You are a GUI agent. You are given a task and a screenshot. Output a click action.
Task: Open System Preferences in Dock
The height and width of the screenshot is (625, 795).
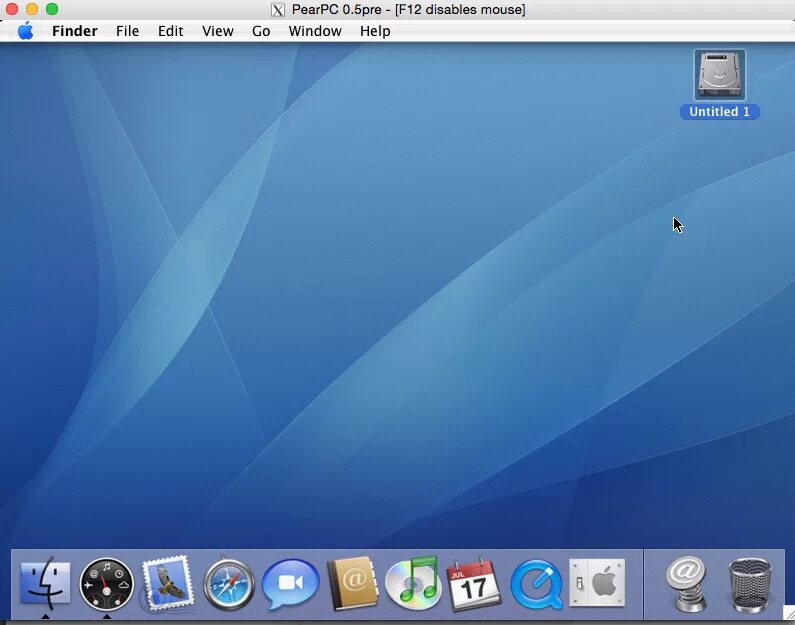(x=597, y=583)
